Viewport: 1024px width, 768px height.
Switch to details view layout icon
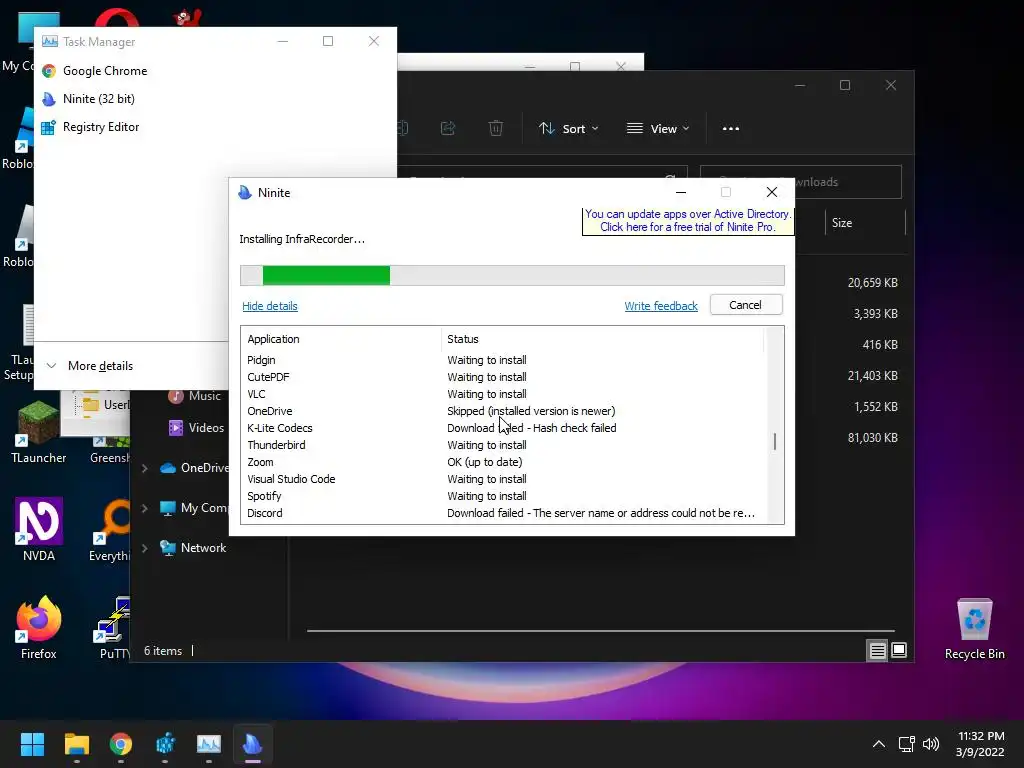tap(877, 650)
